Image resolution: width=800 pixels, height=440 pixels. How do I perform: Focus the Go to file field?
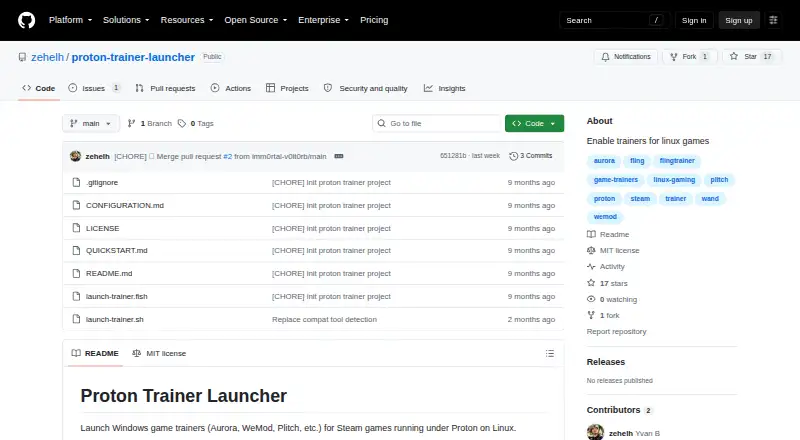(x=437, y=124)
